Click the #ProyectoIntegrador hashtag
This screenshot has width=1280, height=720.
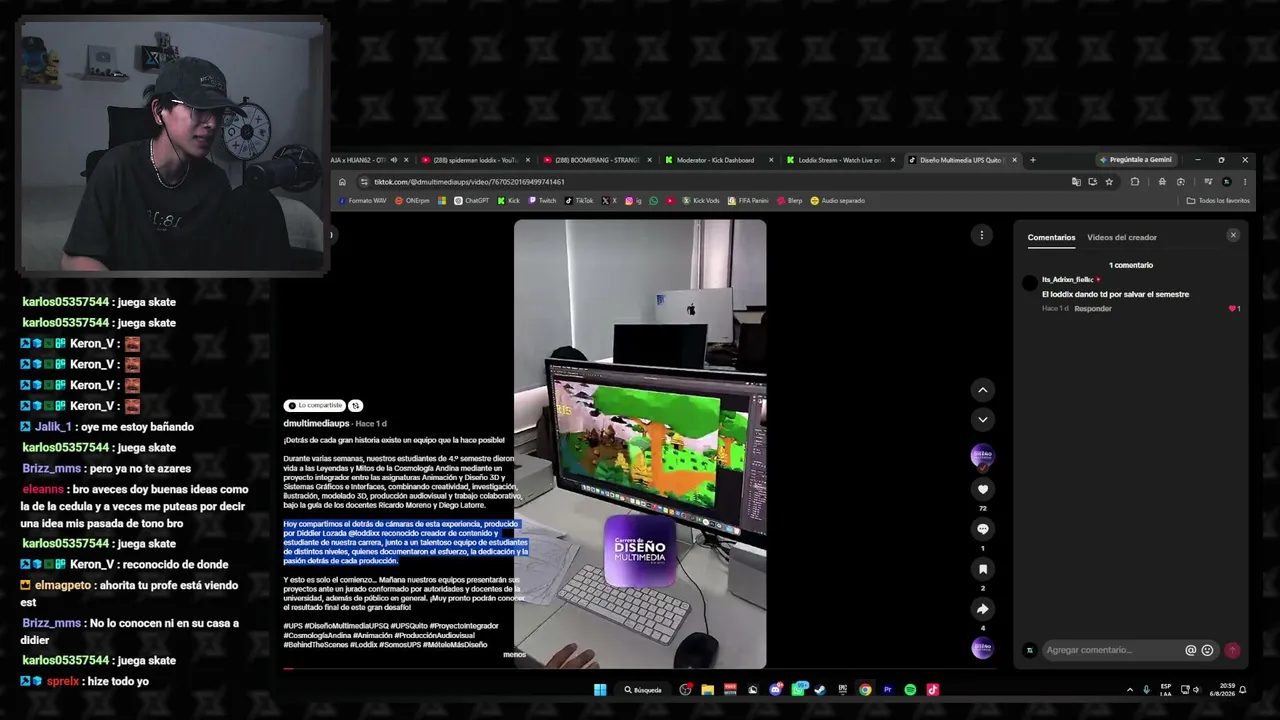[x=464, y=626]
